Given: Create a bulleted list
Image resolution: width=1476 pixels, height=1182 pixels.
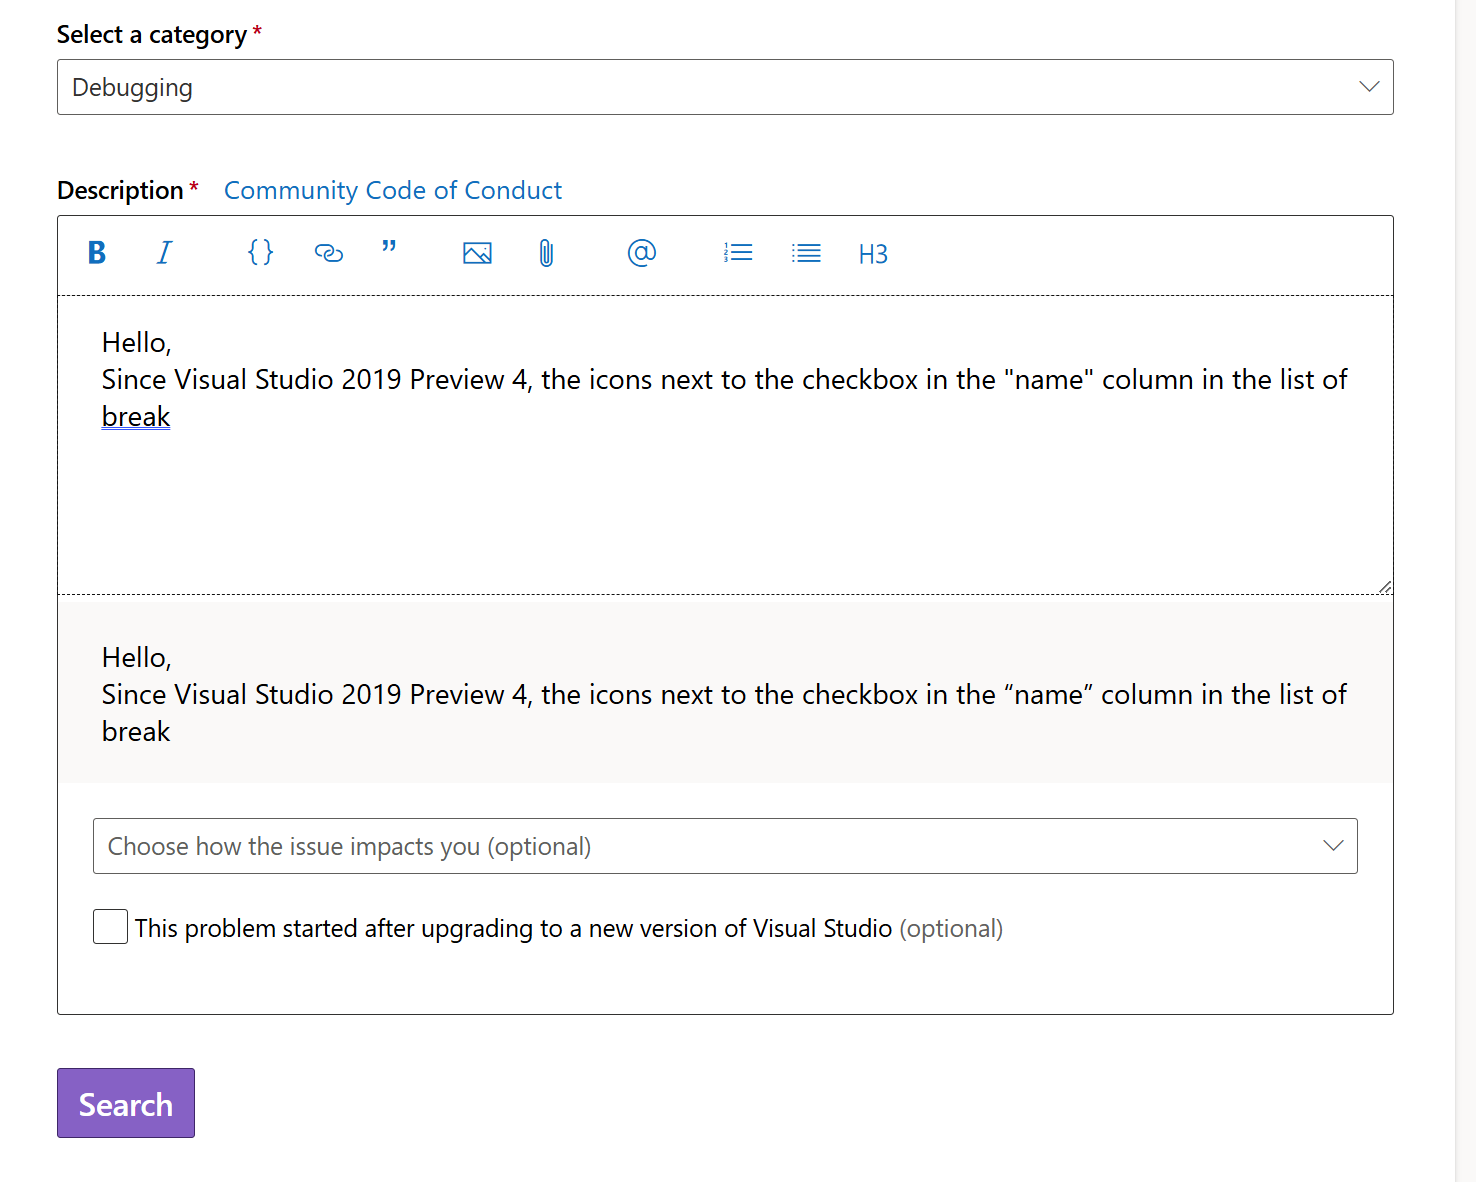Looking at the screenshot, I should 806,253.
